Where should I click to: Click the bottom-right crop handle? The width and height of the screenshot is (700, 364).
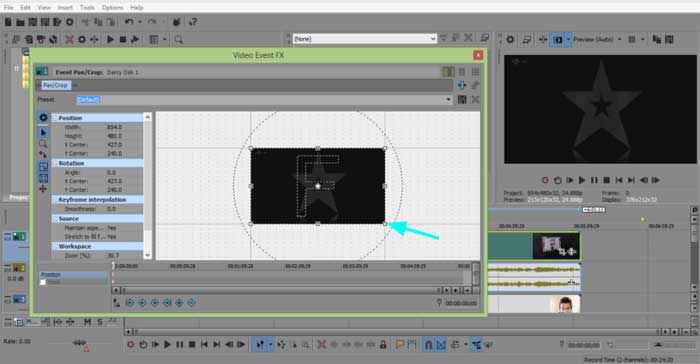(385, 223)
